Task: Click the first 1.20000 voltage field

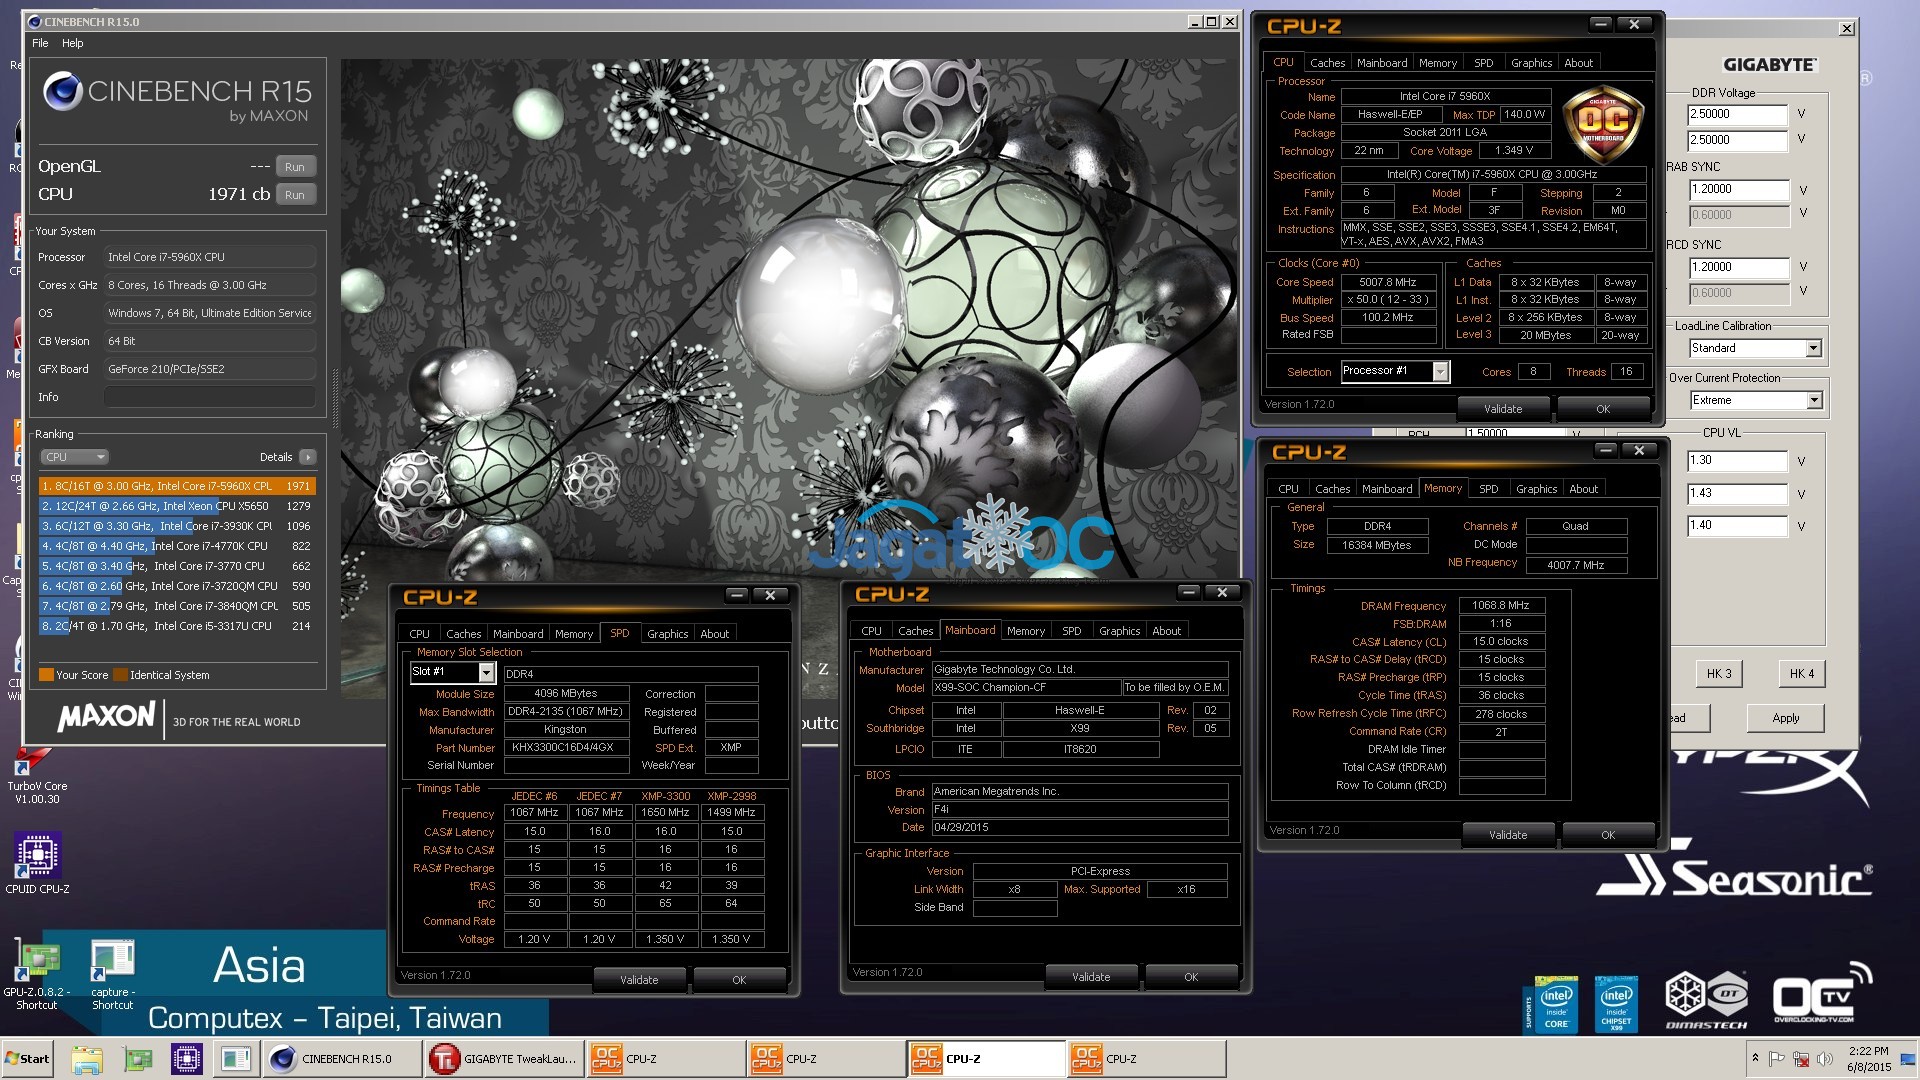Action: coord(1738,189)
